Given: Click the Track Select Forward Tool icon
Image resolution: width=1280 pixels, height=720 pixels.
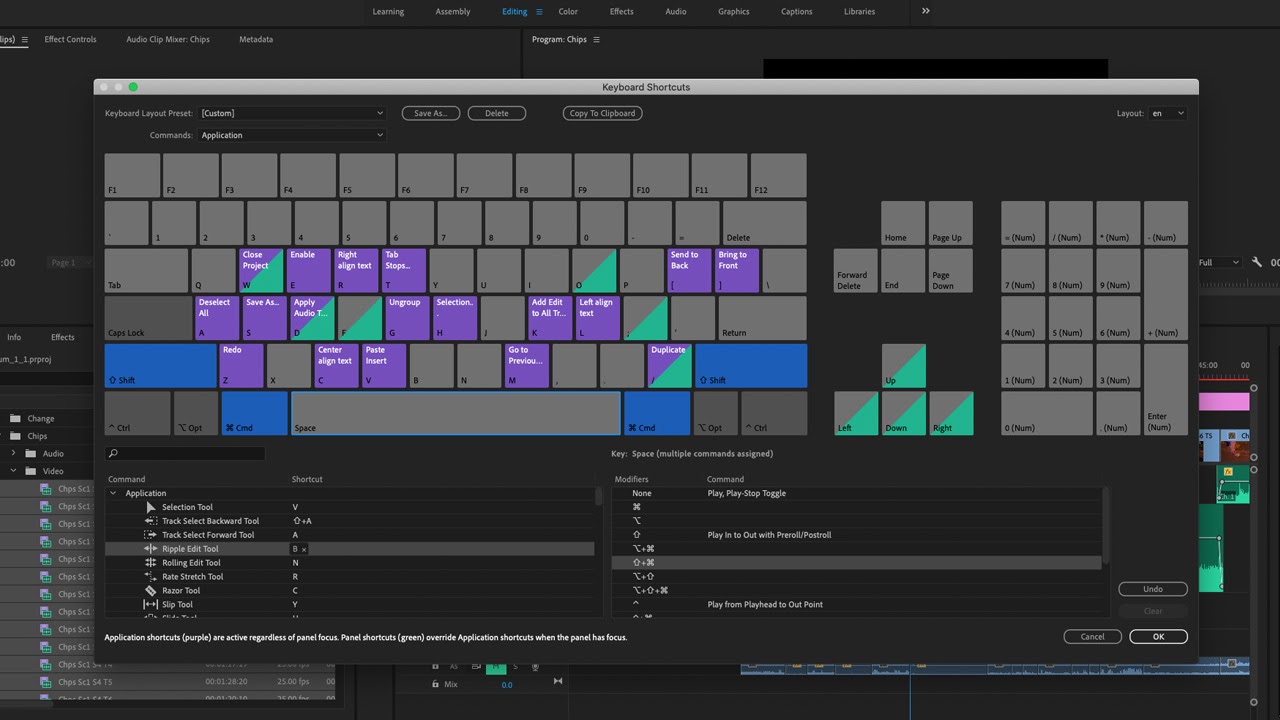Looking at the screenshot, I should tap(151, 535).
